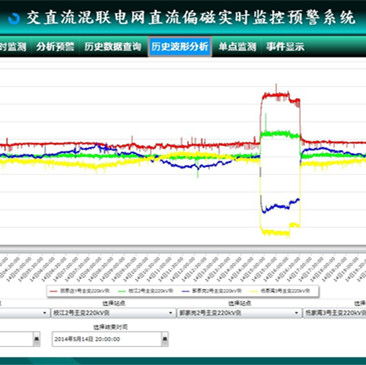Toggle the green 220kV series legend label

(x=151, y=291)
